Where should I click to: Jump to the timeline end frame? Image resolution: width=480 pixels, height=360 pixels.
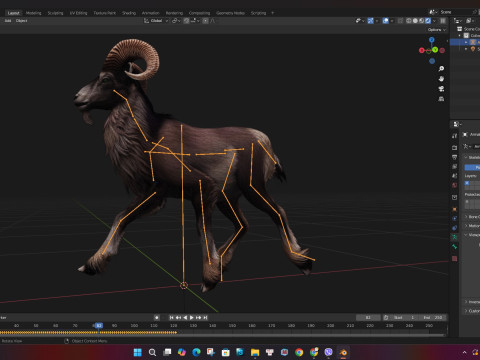pos(205,318)
